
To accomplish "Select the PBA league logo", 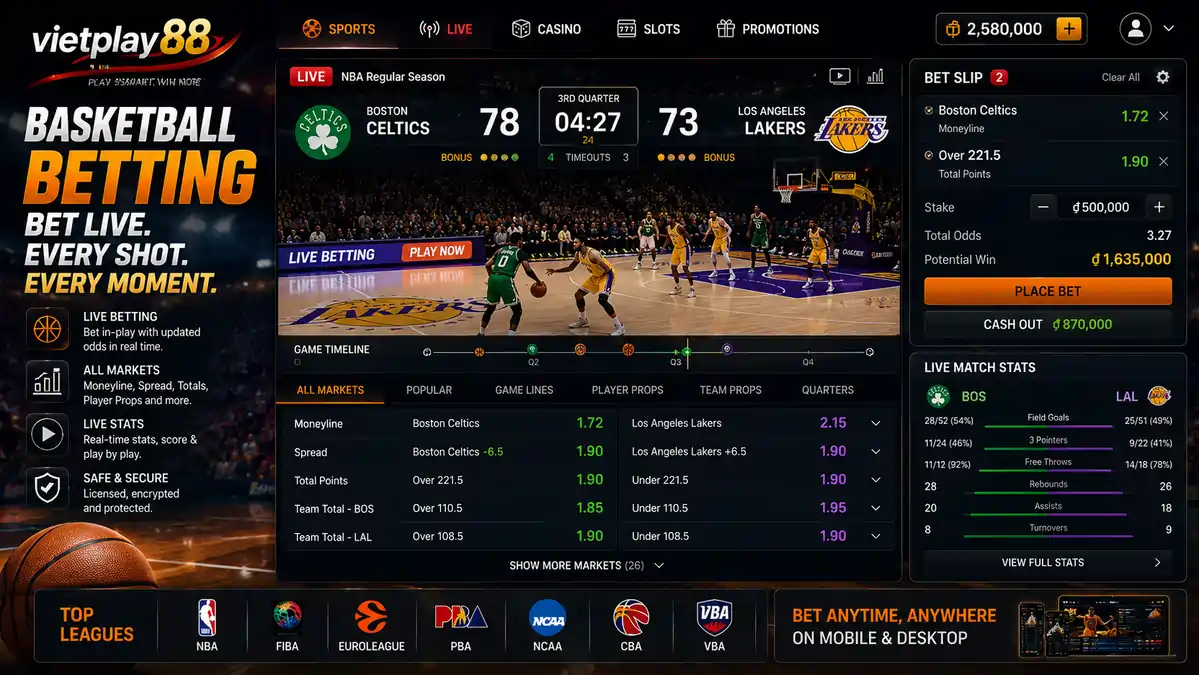I will 460,616.
